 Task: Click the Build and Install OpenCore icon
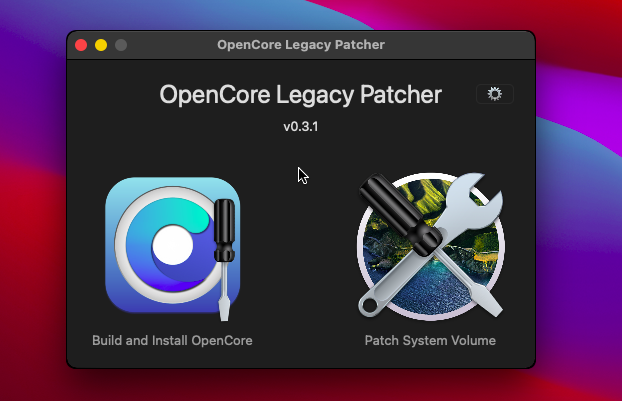click(x=172, y=246)
